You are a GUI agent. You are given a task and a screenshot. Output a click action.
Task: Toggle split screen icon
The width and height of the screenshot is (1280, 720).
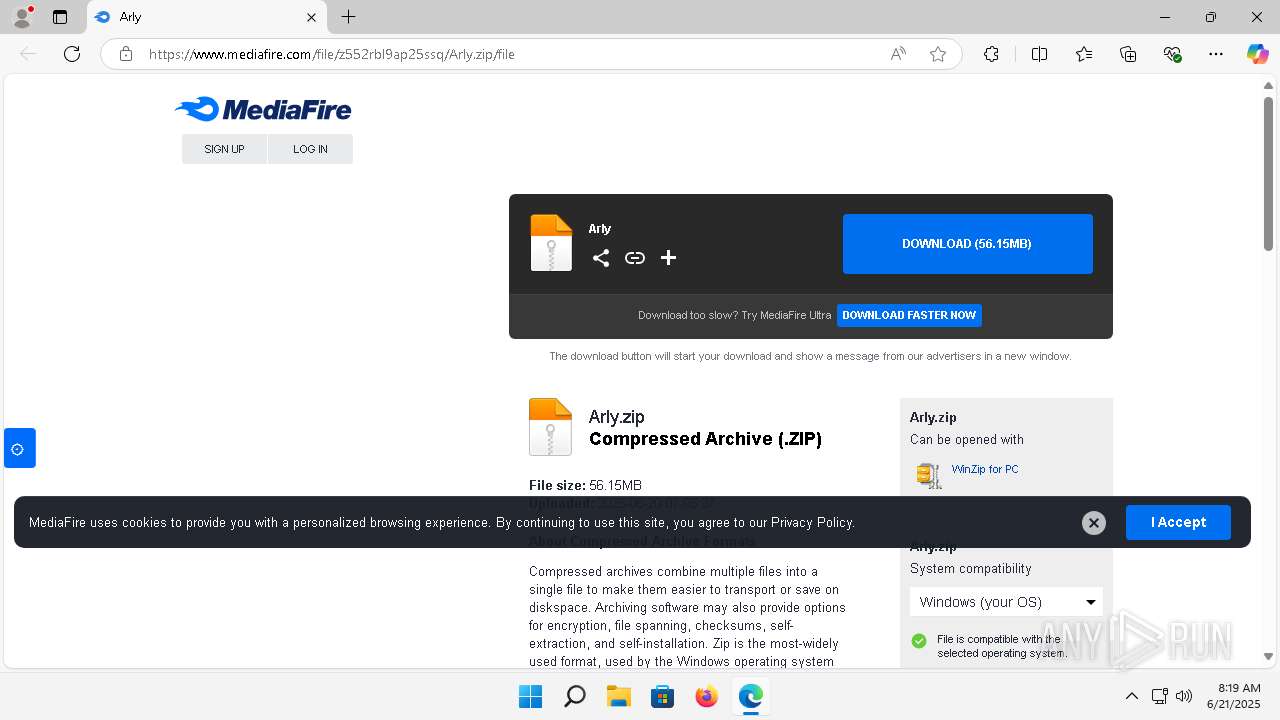tap(1040, 54)
